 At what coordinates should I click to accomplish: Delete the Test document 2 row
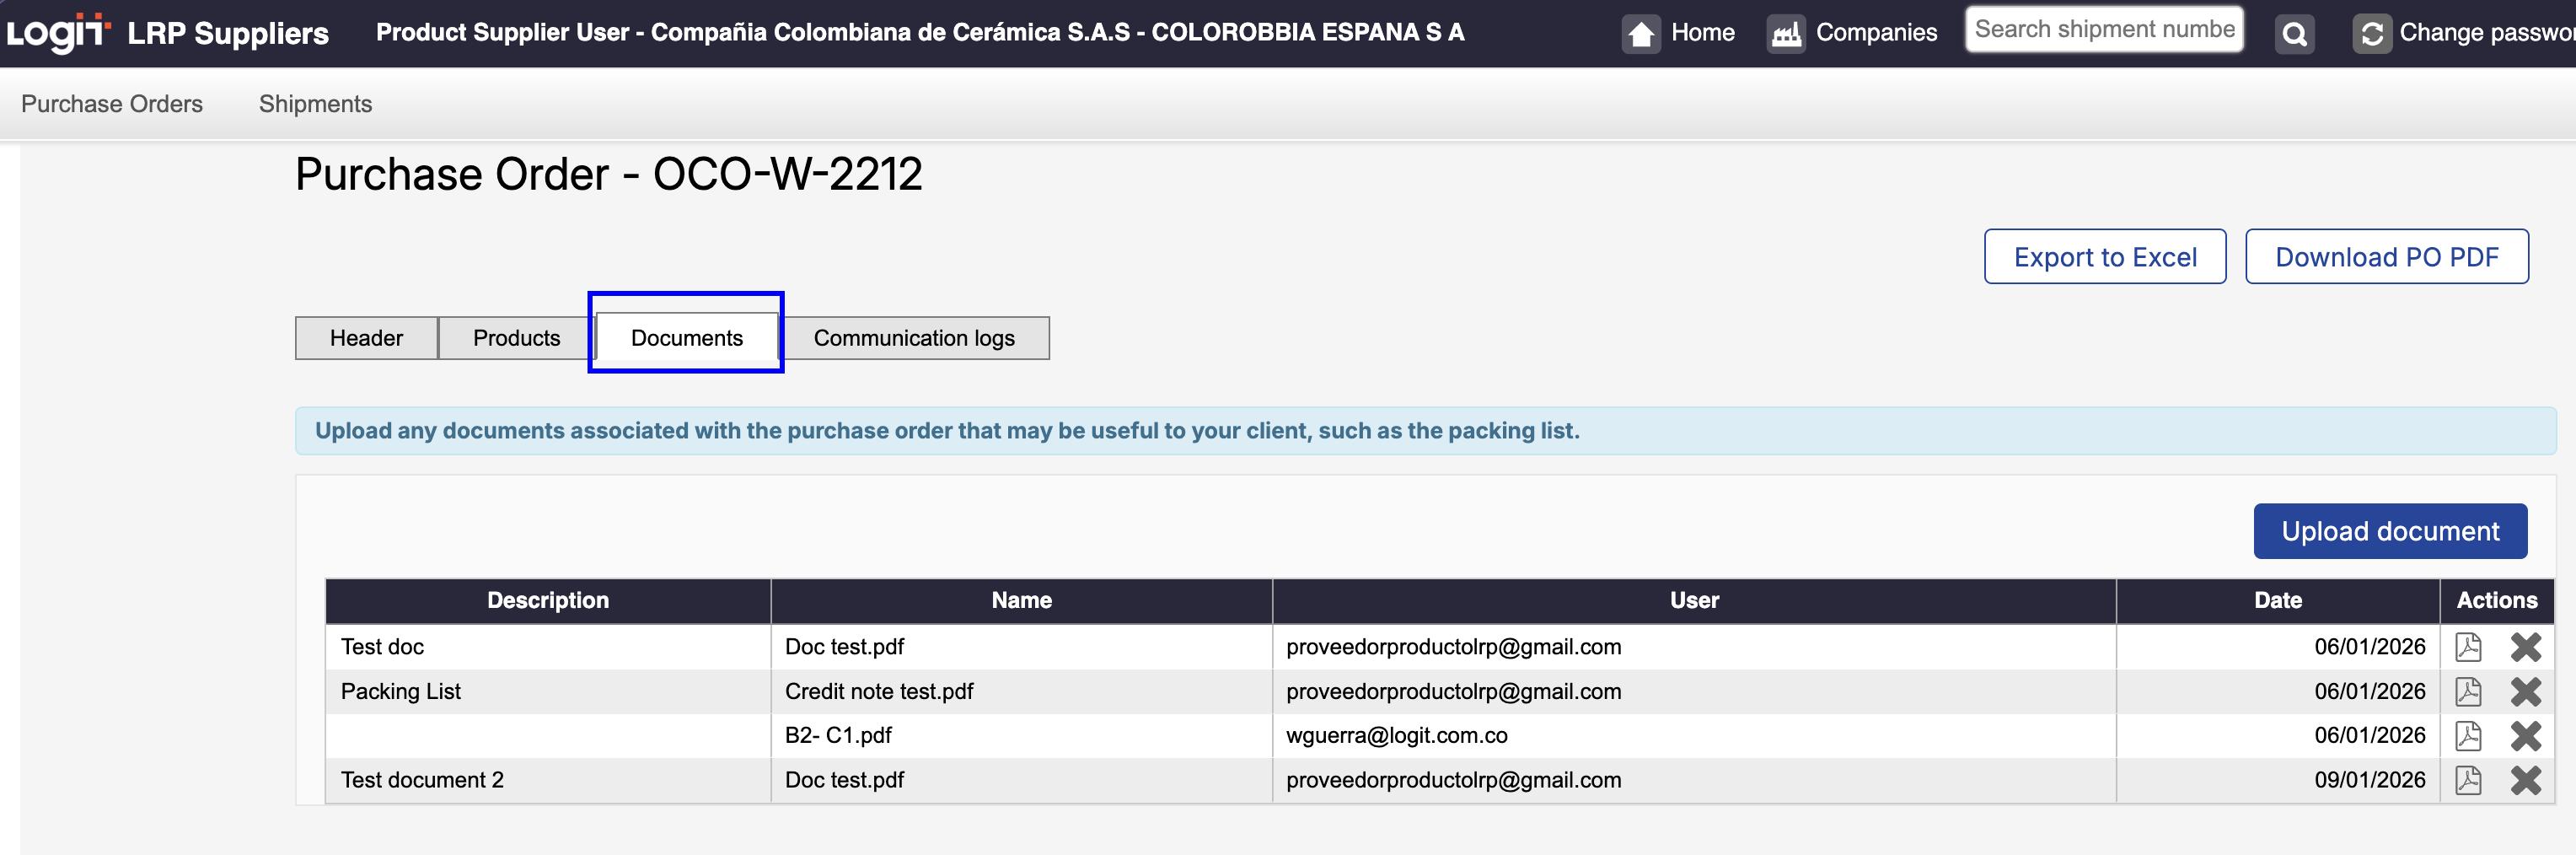(2525, 780)
